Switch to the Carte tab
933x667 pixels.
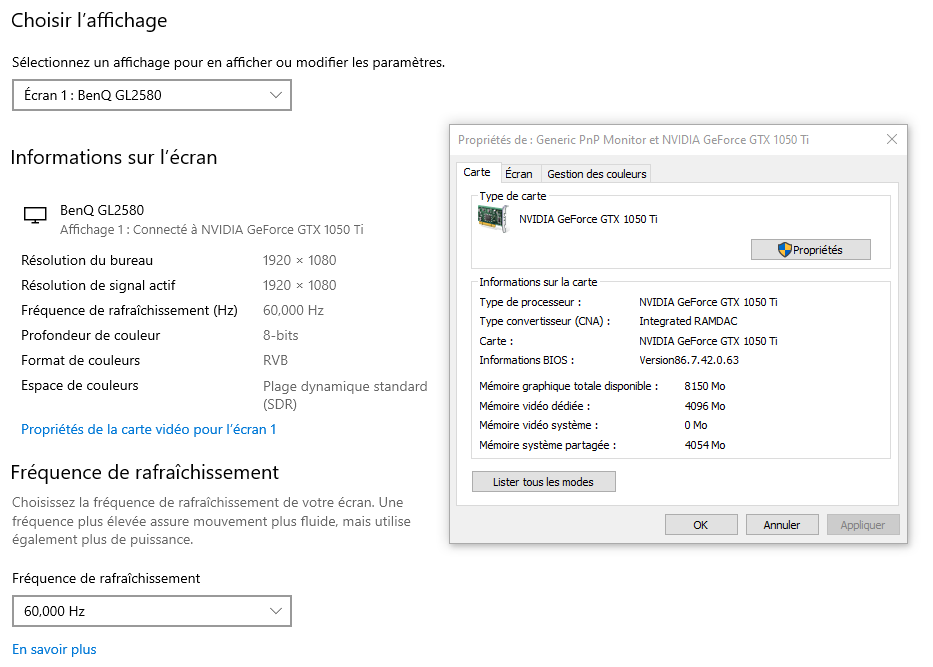pyautogui.click(x=477, y=173)
